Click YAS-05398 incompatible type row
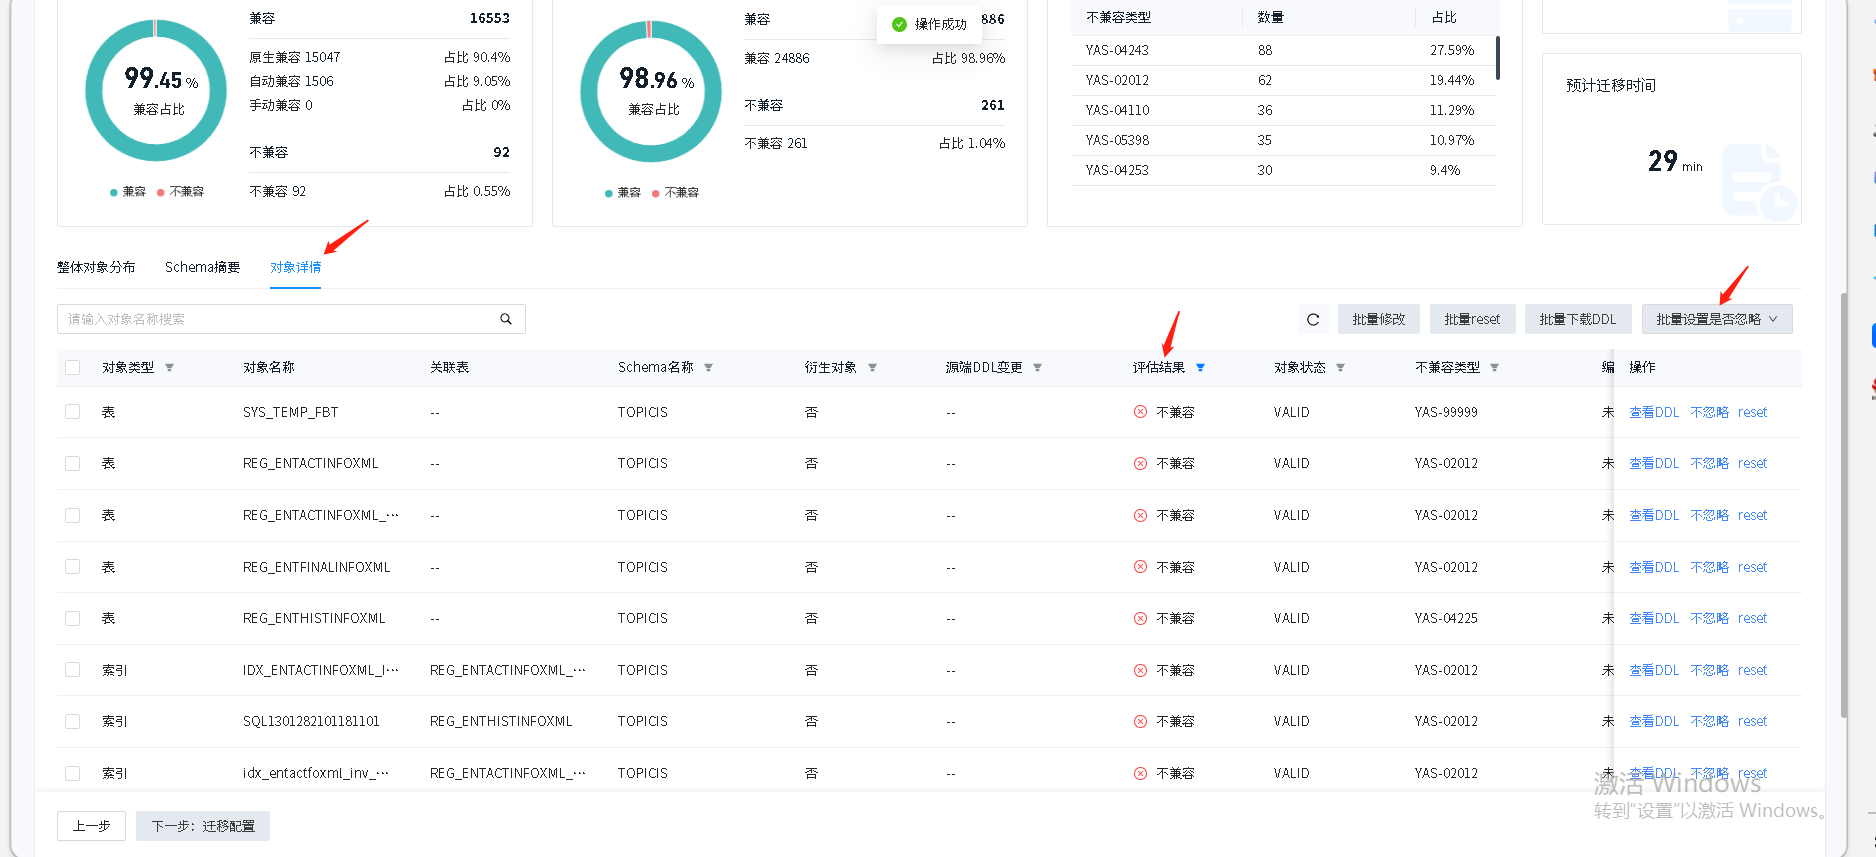This screenshot has width=1876, height=857. pyautogui.click(x=1283, y=140)
